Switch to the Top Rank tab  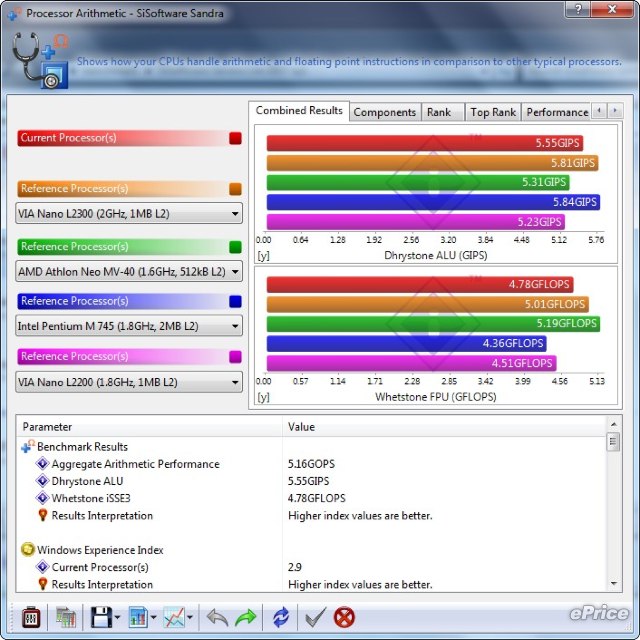(493, 112)
